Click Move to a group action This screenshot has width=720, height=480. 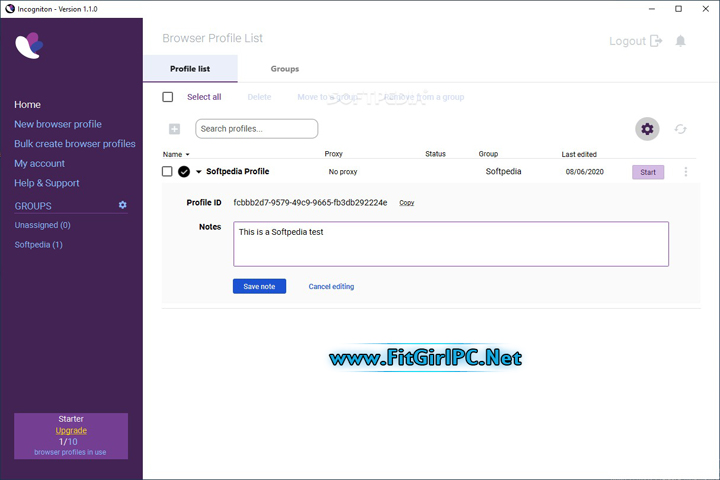click(328, 97)
